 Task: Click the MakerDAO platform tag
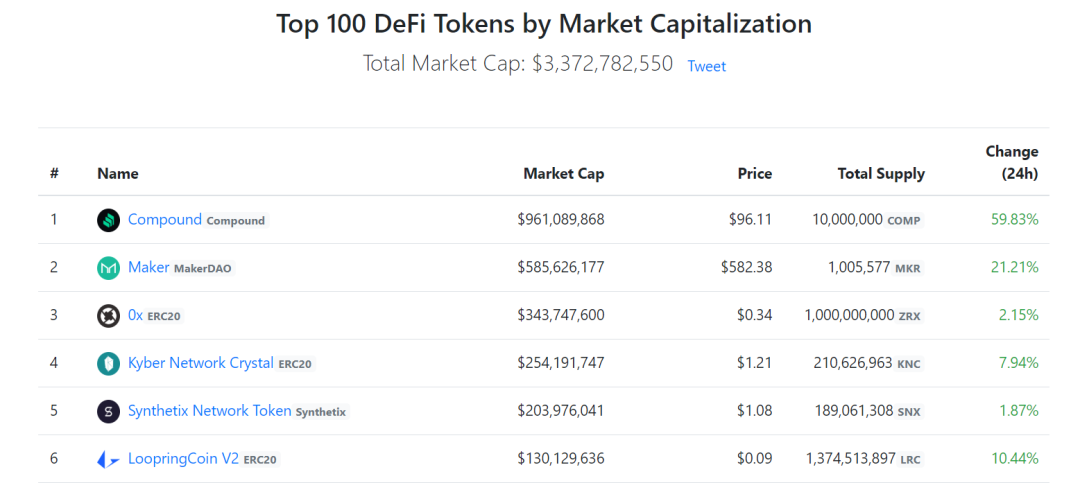202,269
